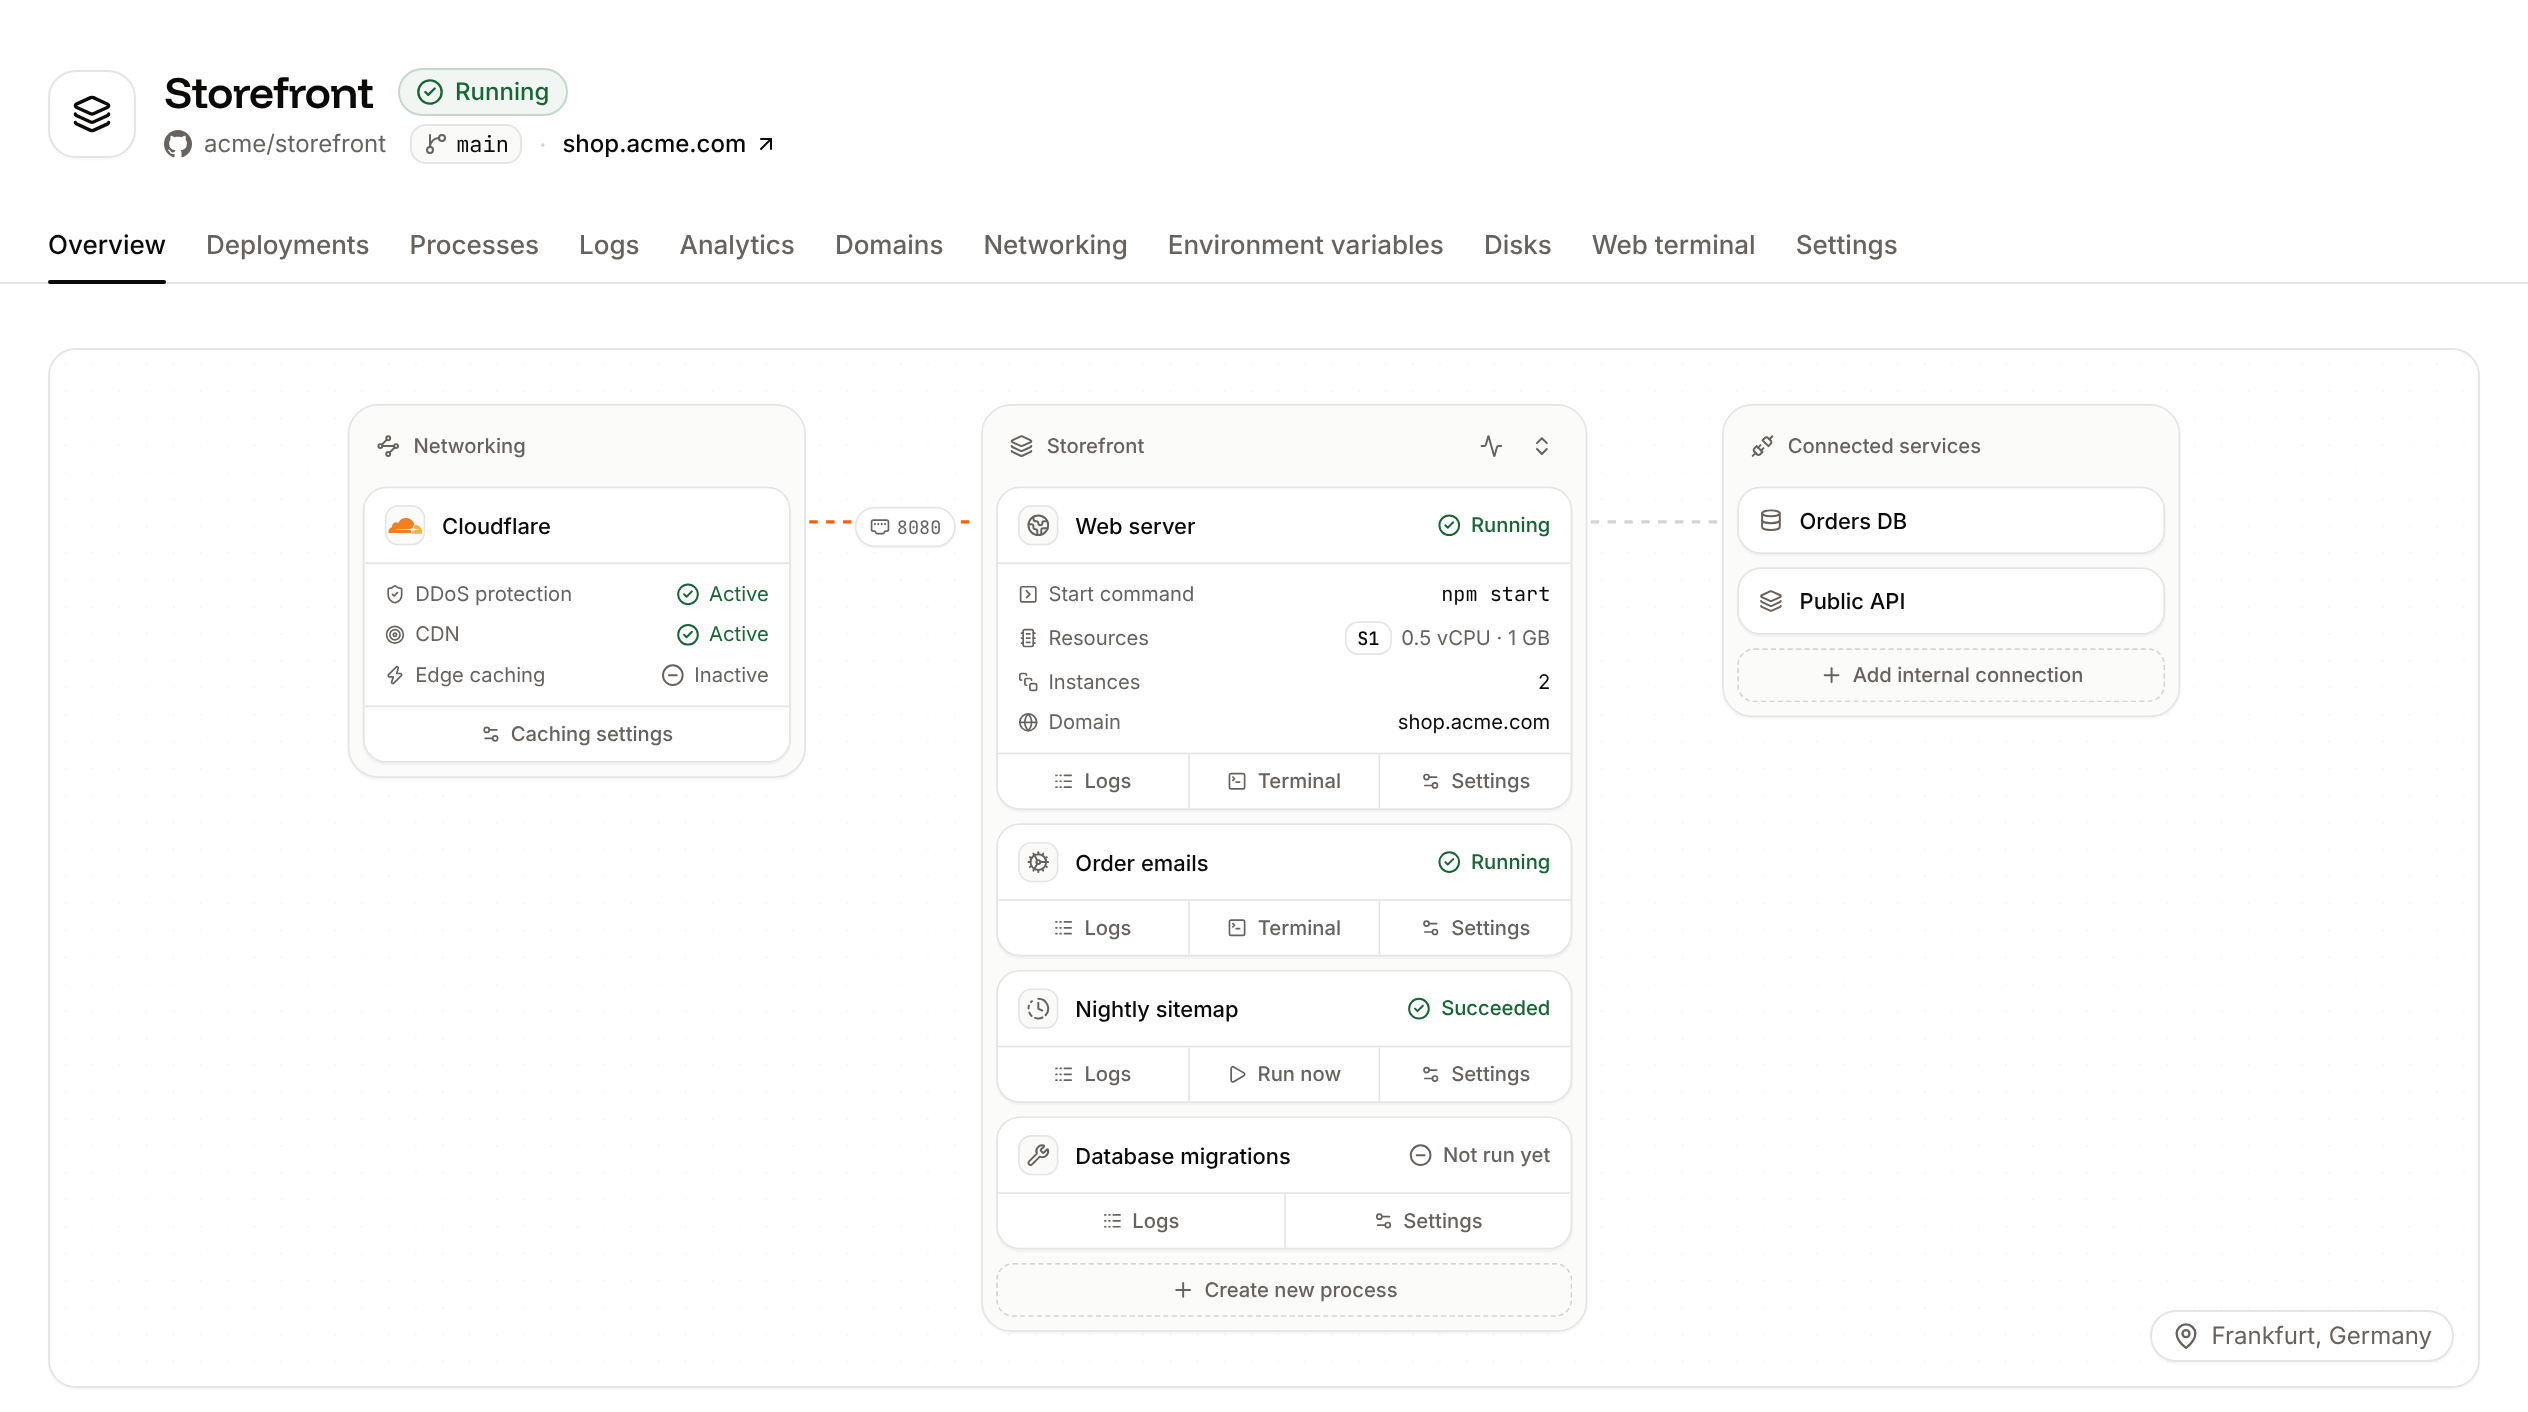This screenshot has height=1412, width=2528.
Task: Open the Web terminal tab
Action: tap(1673, 245)
